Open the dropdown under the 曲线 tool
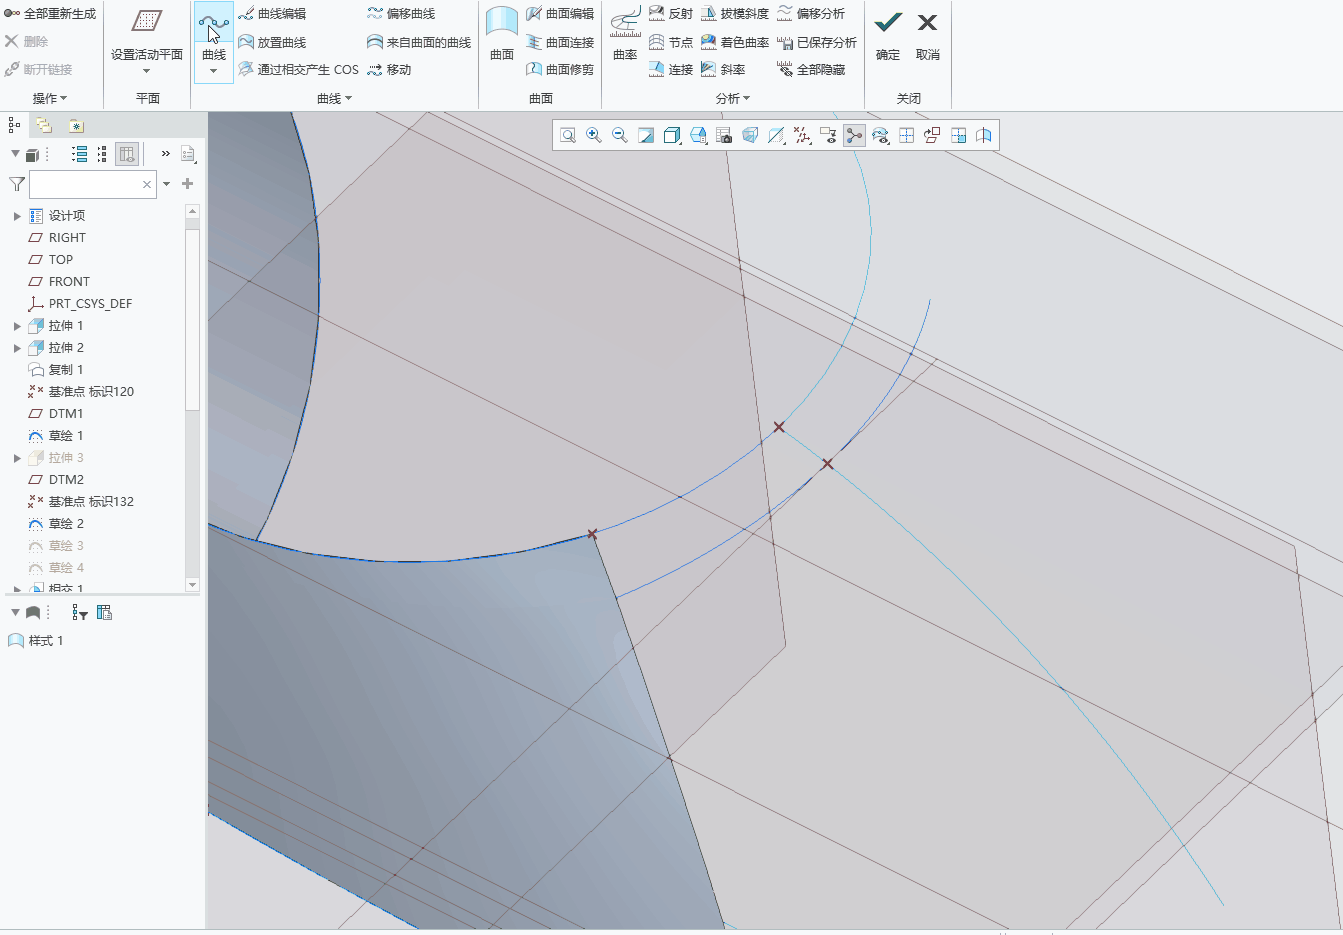This screenshot has width=1343, height=935. point(214,71)
